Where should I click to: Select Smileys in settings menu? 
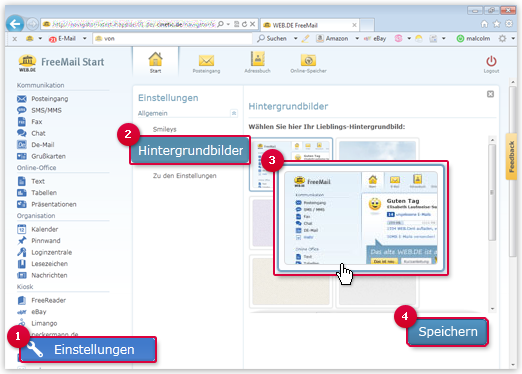(x=165, y=129)
